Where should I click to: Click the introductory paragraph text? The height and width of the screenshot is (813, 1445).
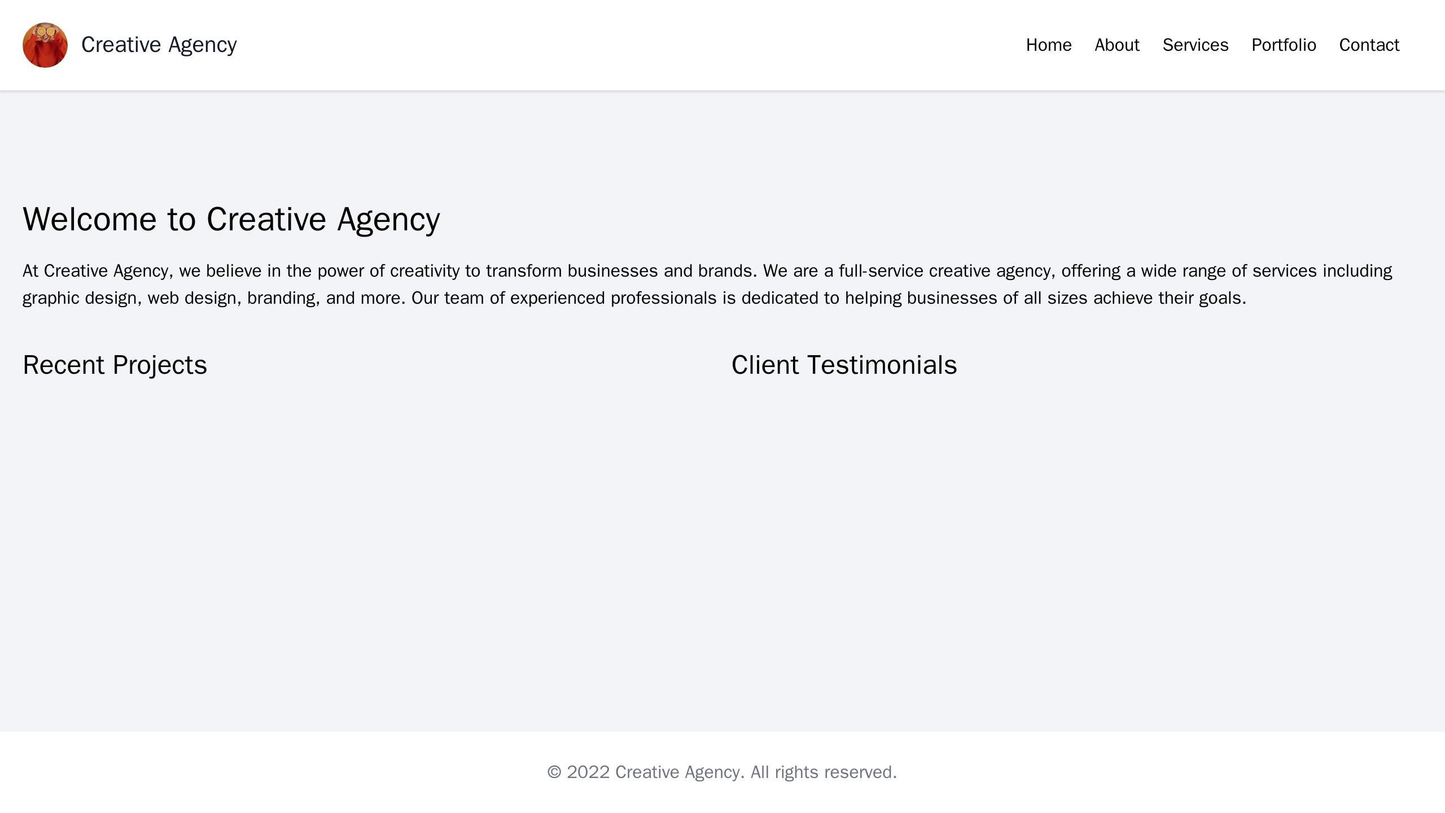tap(700, 282)
